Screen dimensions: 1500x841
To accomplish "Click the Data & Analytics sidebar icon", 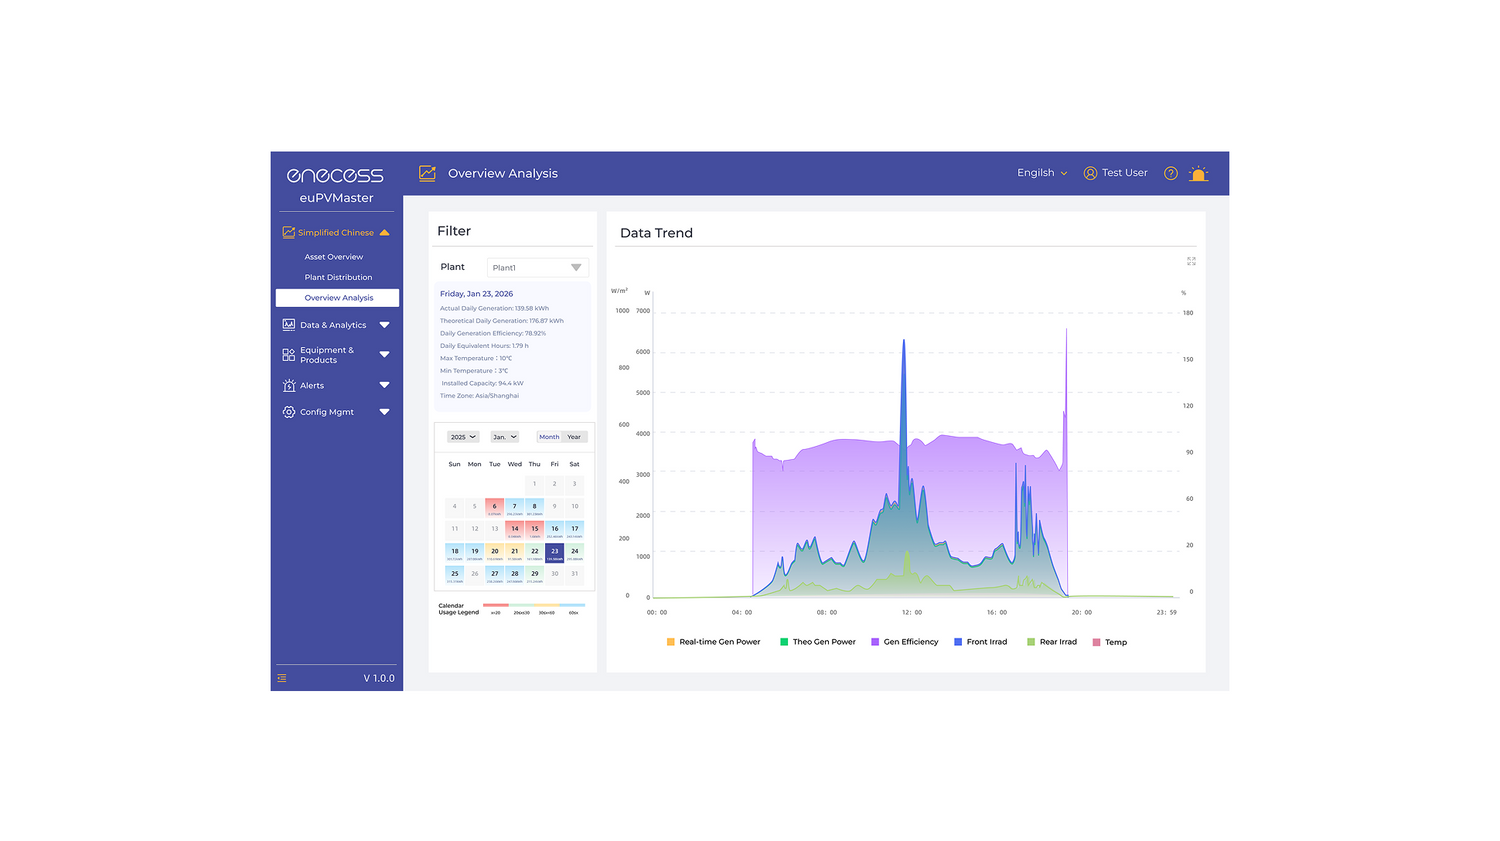I will point(289,325).
